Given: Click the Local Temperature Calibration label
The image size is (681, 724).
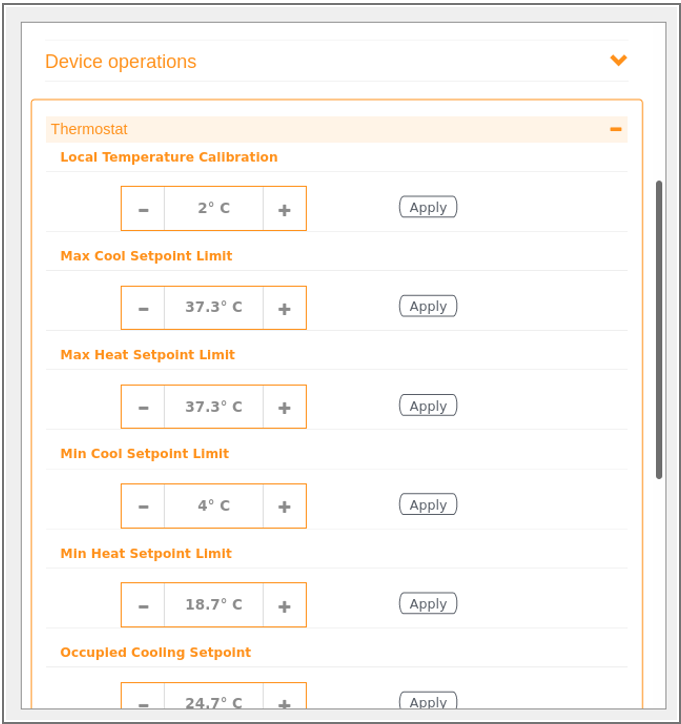Looking at the screenshot, I should pyautogui.click(x=169, y=157).
